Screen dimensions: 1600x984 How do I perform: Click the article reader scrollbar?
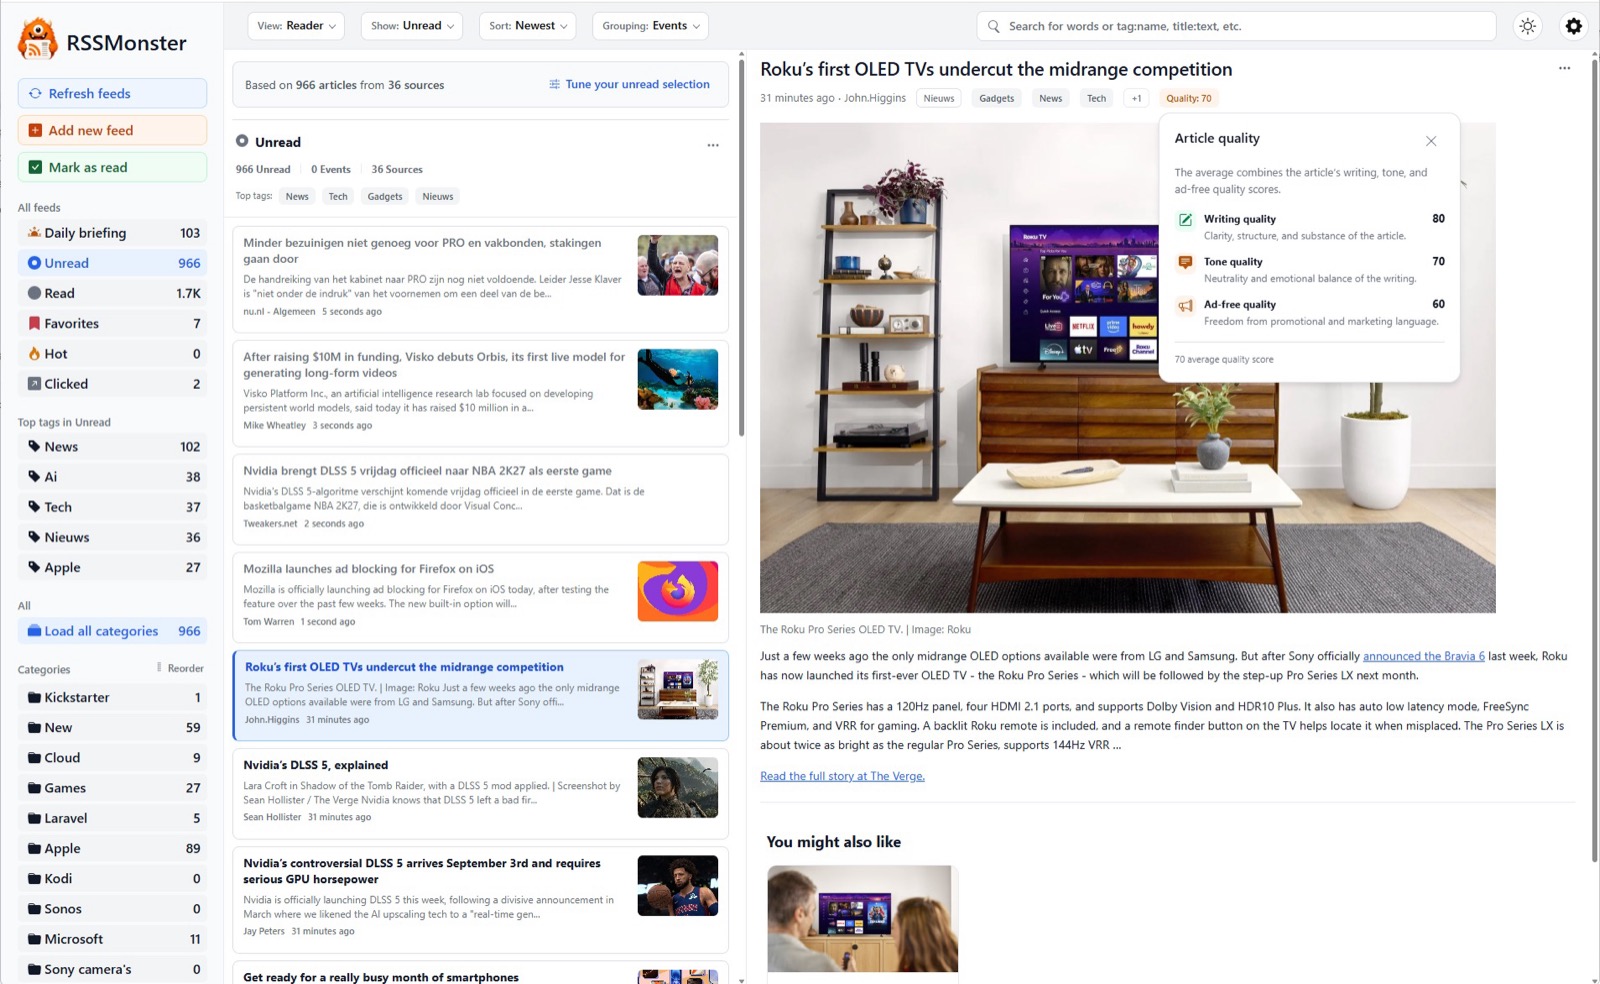click(1595, 460)
